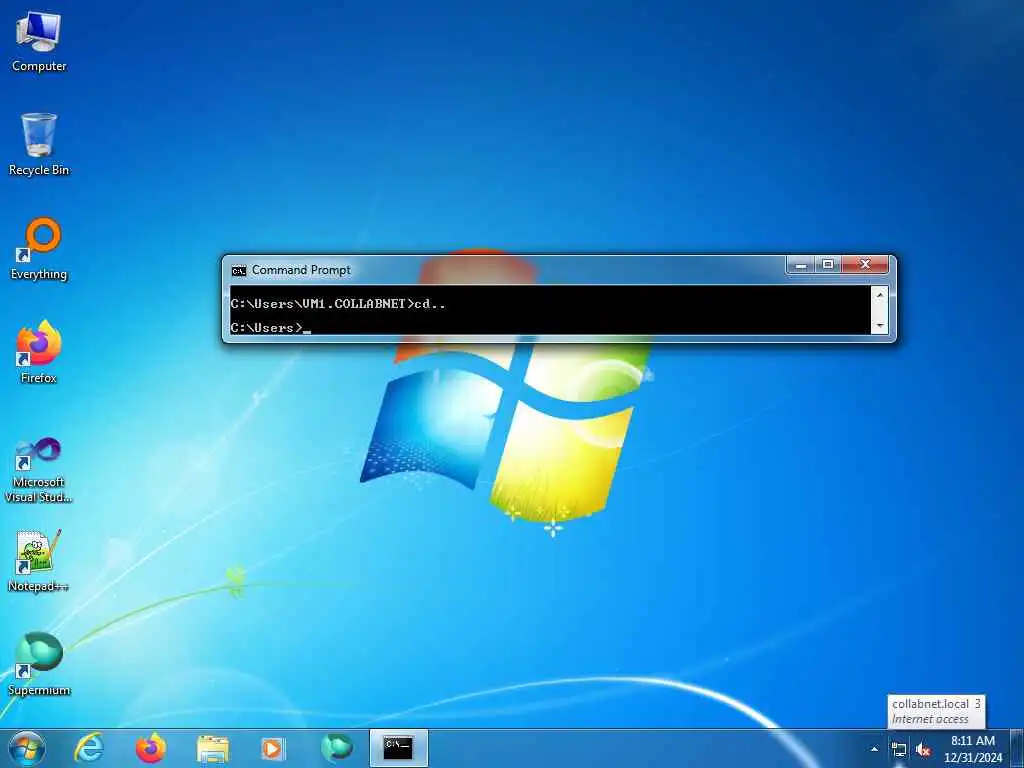Image resolution: width=1024 pixels, height=768 pixels.
Task: Click the Command Prompt taskbar button
Action: click(x=398, y=748)
